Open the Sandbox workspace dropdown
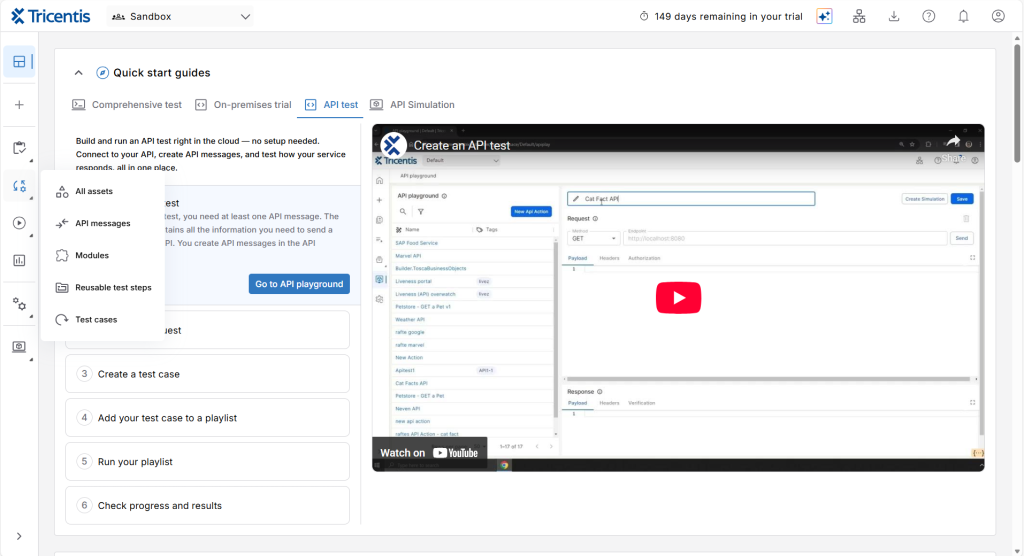Viewport: 1024px width, 556px height. [181, 16]
